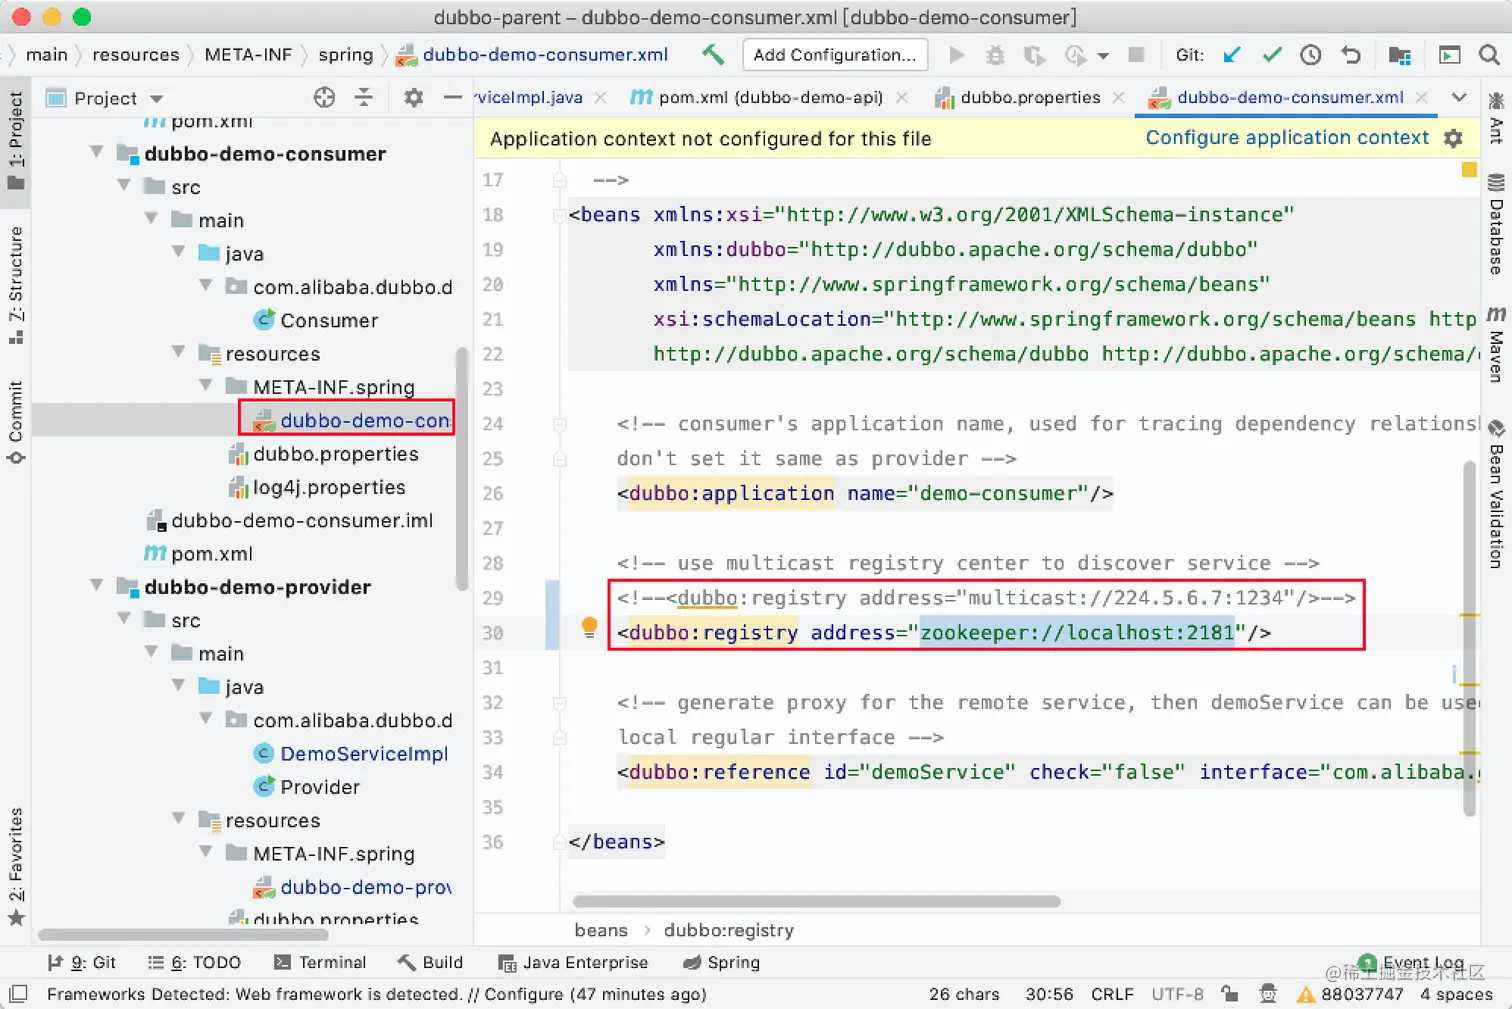The height and width of the screenshot is (1009, 1512).
Task: Click the dubbo:registry breadcrumb
Action: pos(729,930)
